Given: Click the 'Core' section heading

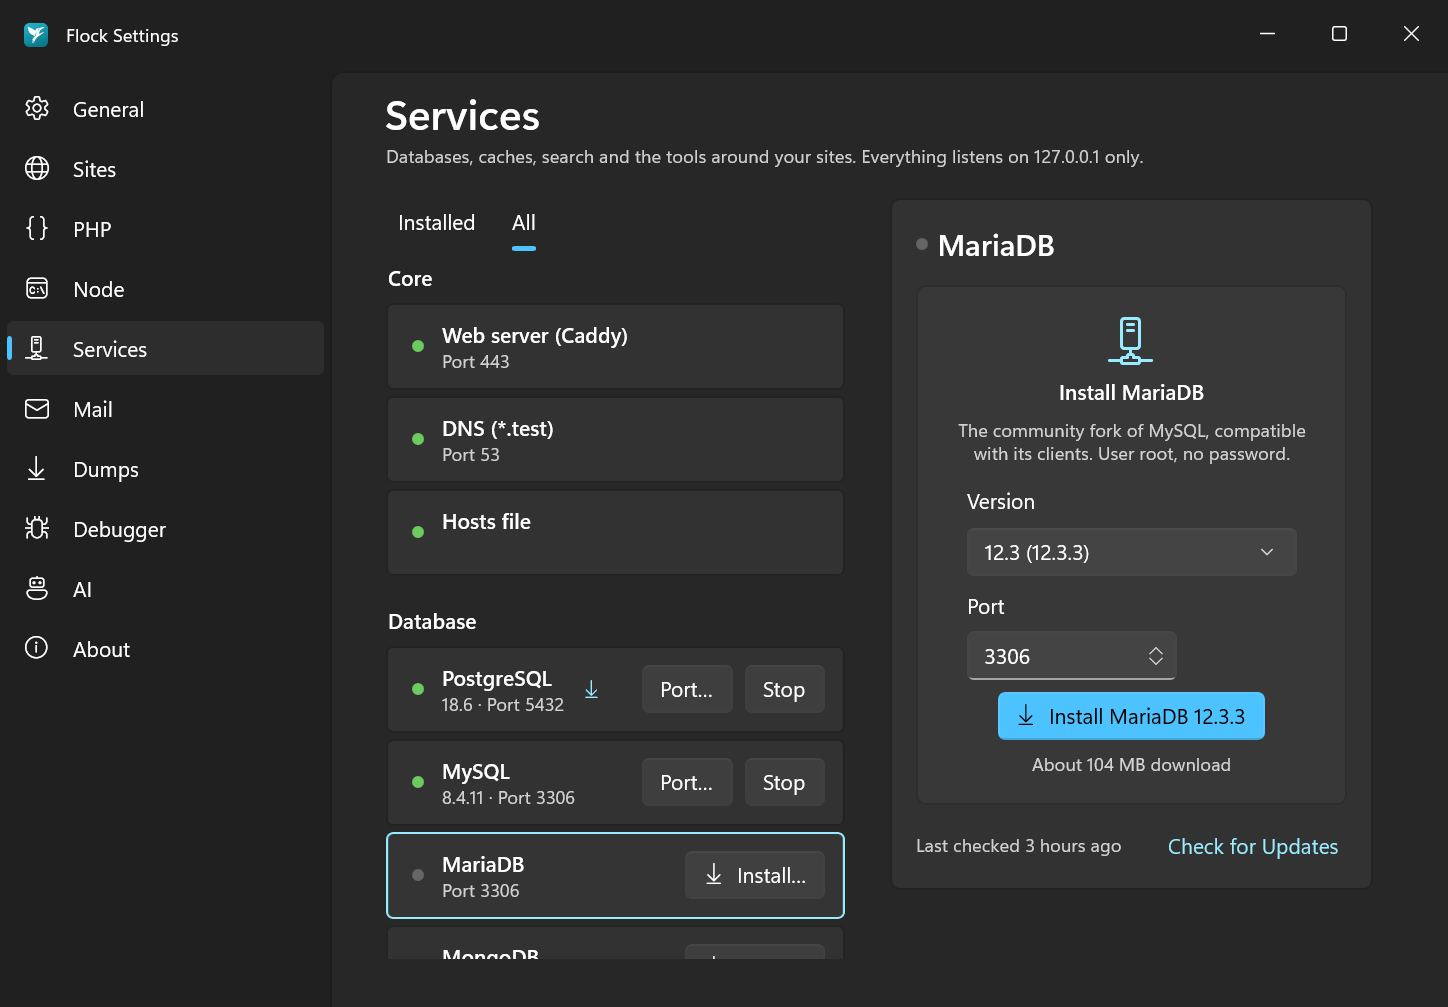Looking at the screenshot, I should 410,278.
